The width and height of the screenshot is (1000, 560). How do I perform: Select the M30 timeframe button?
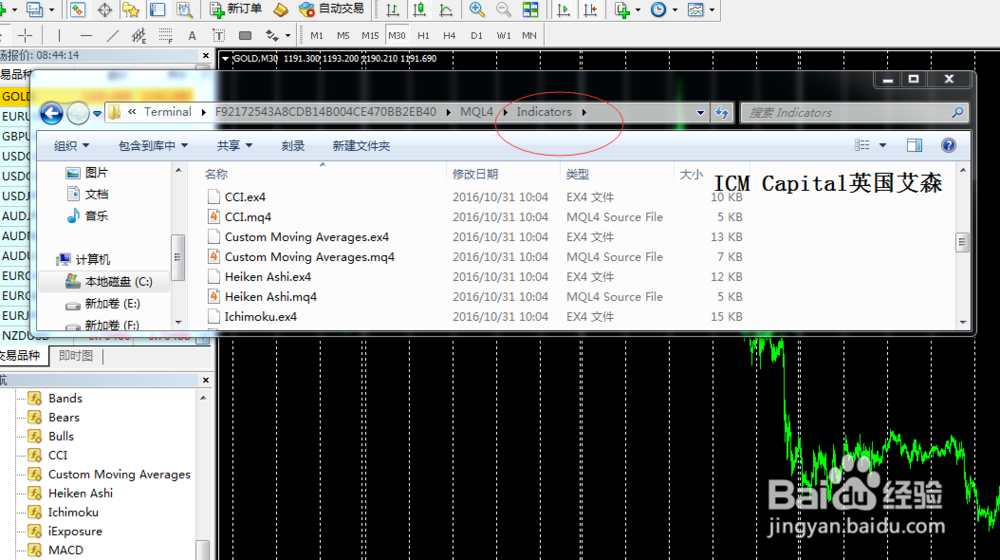pyautogui.click(x=397, y=36)
